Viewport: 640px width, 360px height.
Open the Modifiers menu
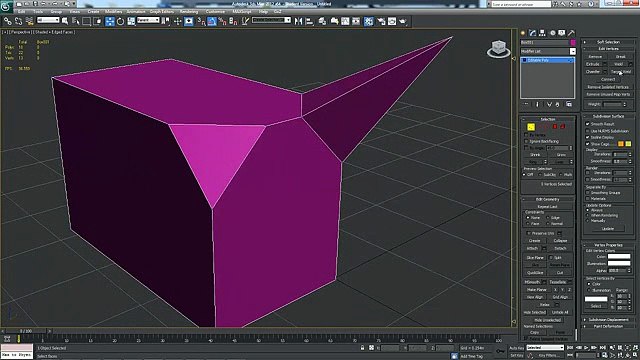click(x=113, y=11)
